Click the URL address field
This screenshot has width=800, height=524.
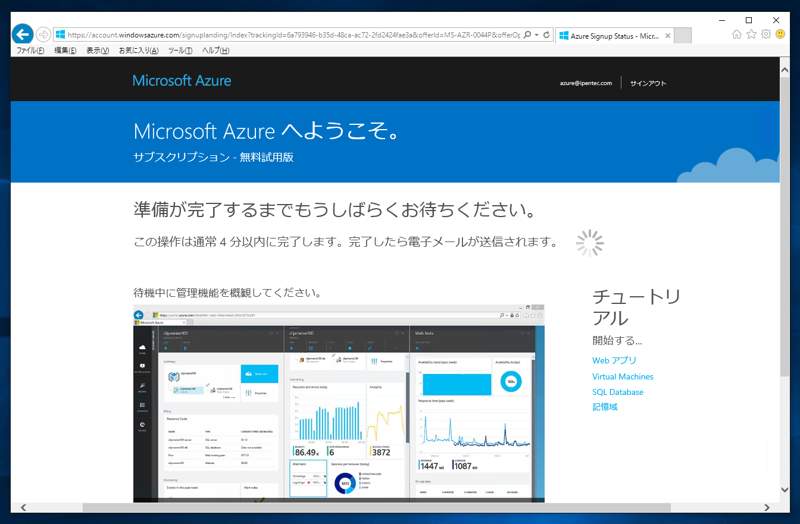click(293, 35)
